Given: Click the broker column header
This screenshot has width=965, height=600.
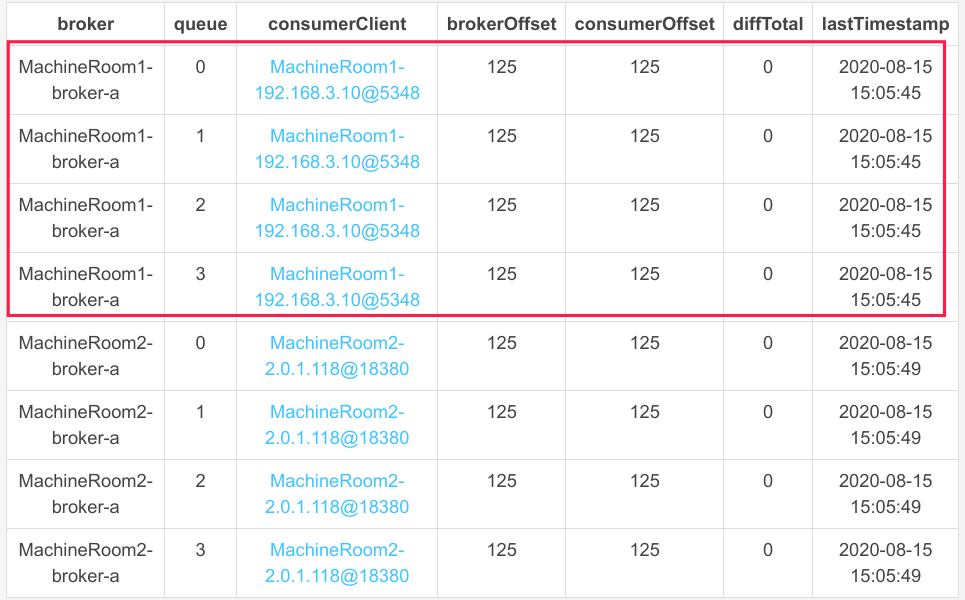Looking at the screenshot, I should 85,23.
